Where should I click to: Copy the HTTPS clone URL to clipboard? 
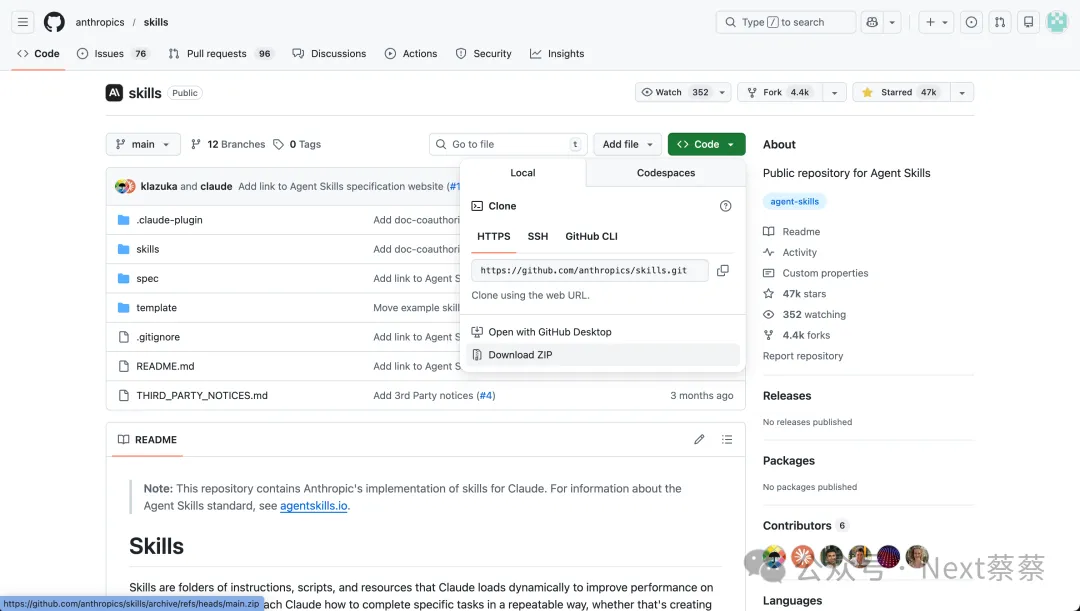pyautogui.click(x=723, y=270)
